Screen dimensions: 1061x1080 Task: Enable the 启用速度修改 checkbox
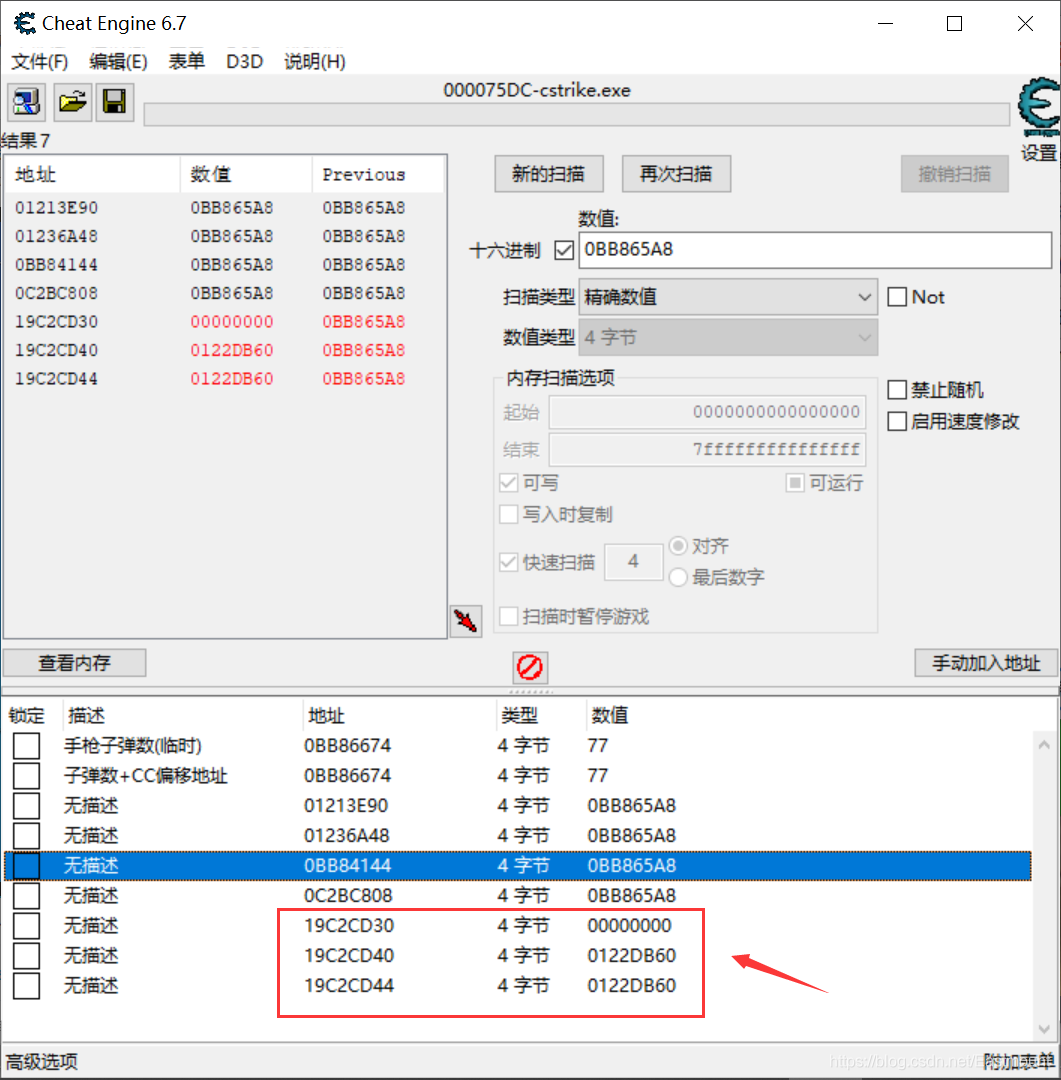coord(897,421)
